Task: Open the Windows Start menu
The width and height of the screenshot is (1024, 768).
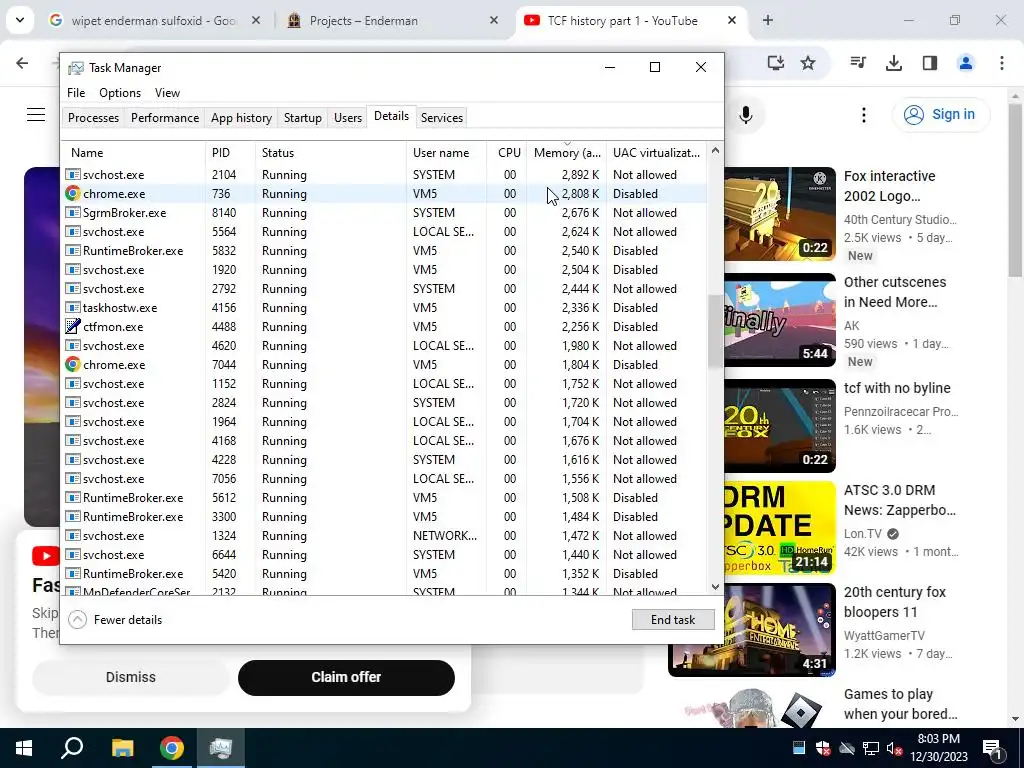Action: [24, 748]
